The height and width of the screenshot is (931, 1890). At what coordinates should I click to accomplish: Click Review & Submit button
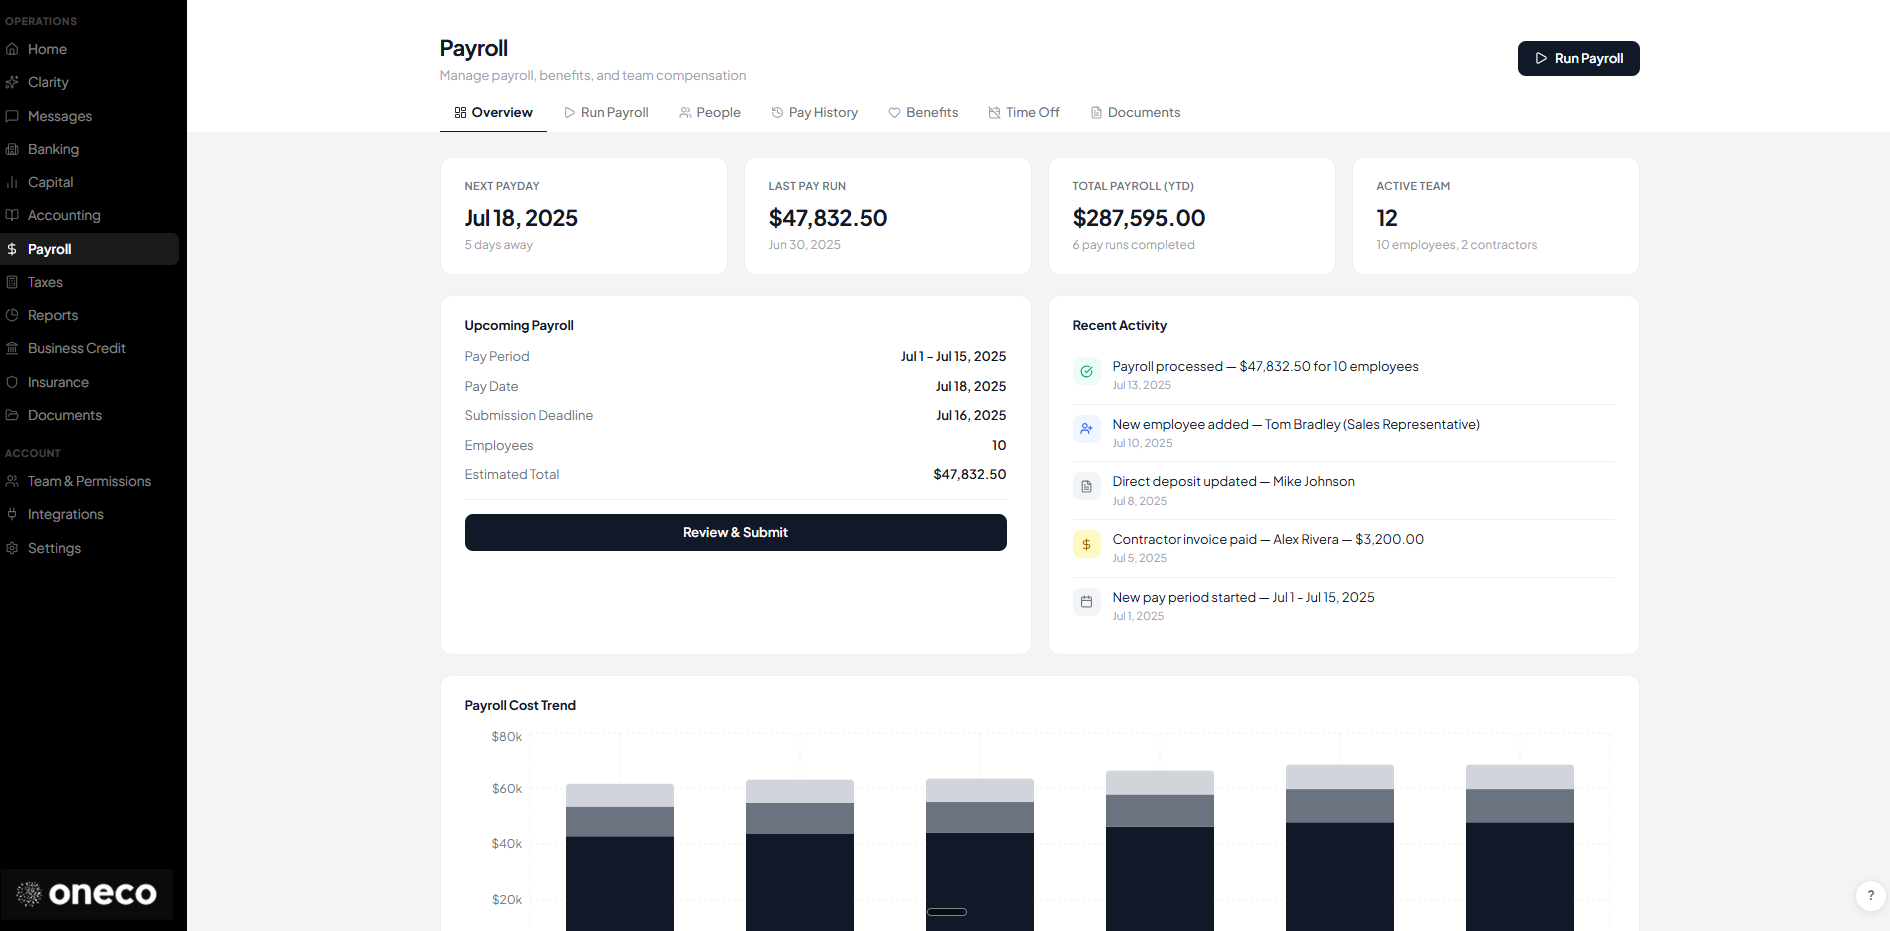coord(735,532)
